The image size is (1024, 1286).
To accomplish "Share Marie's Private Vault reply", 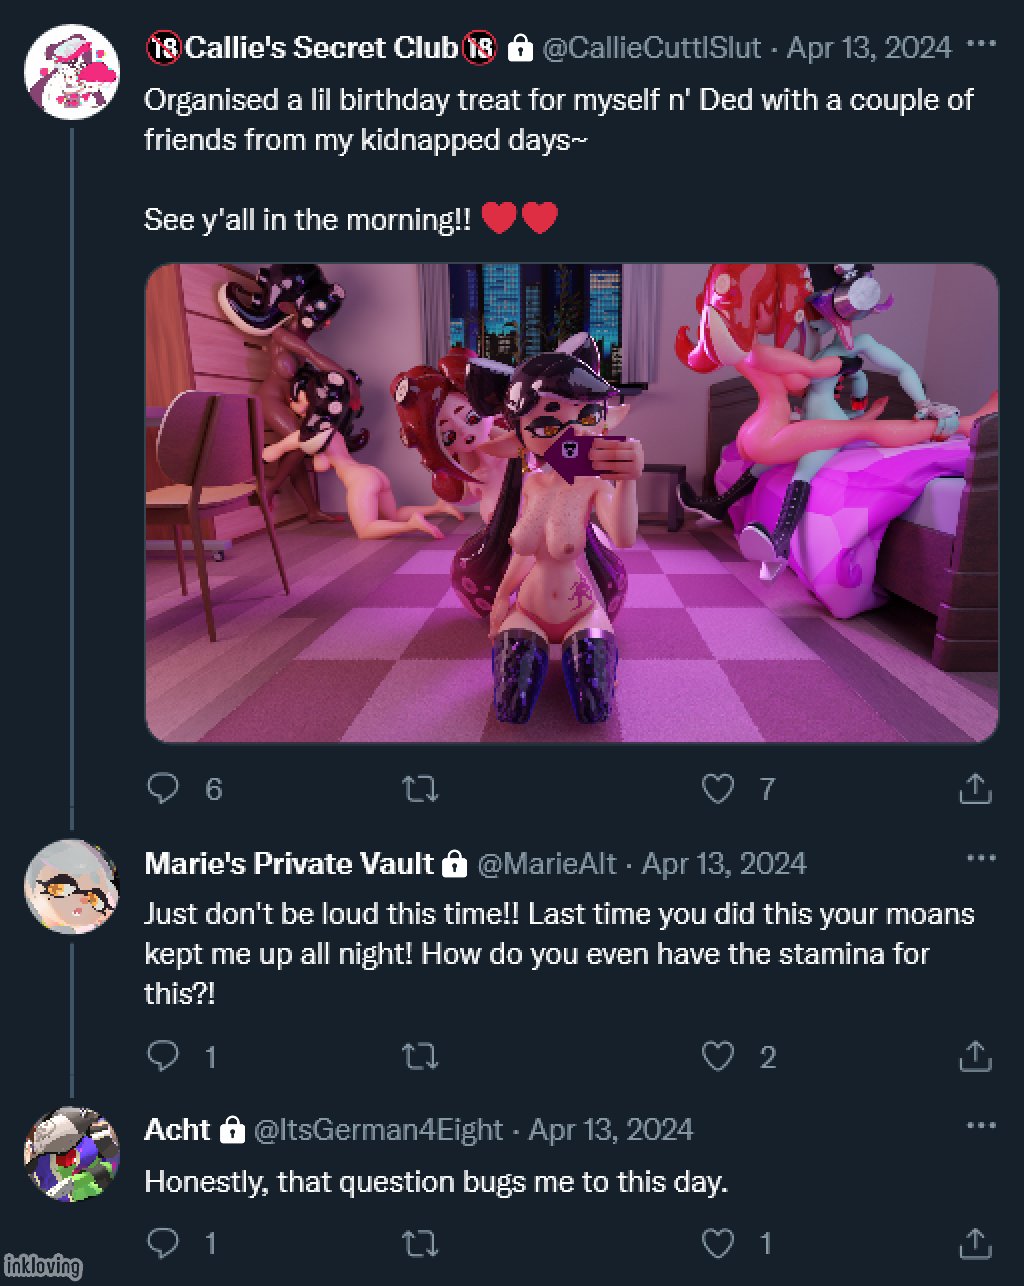I will click(x=975, y=1056).
